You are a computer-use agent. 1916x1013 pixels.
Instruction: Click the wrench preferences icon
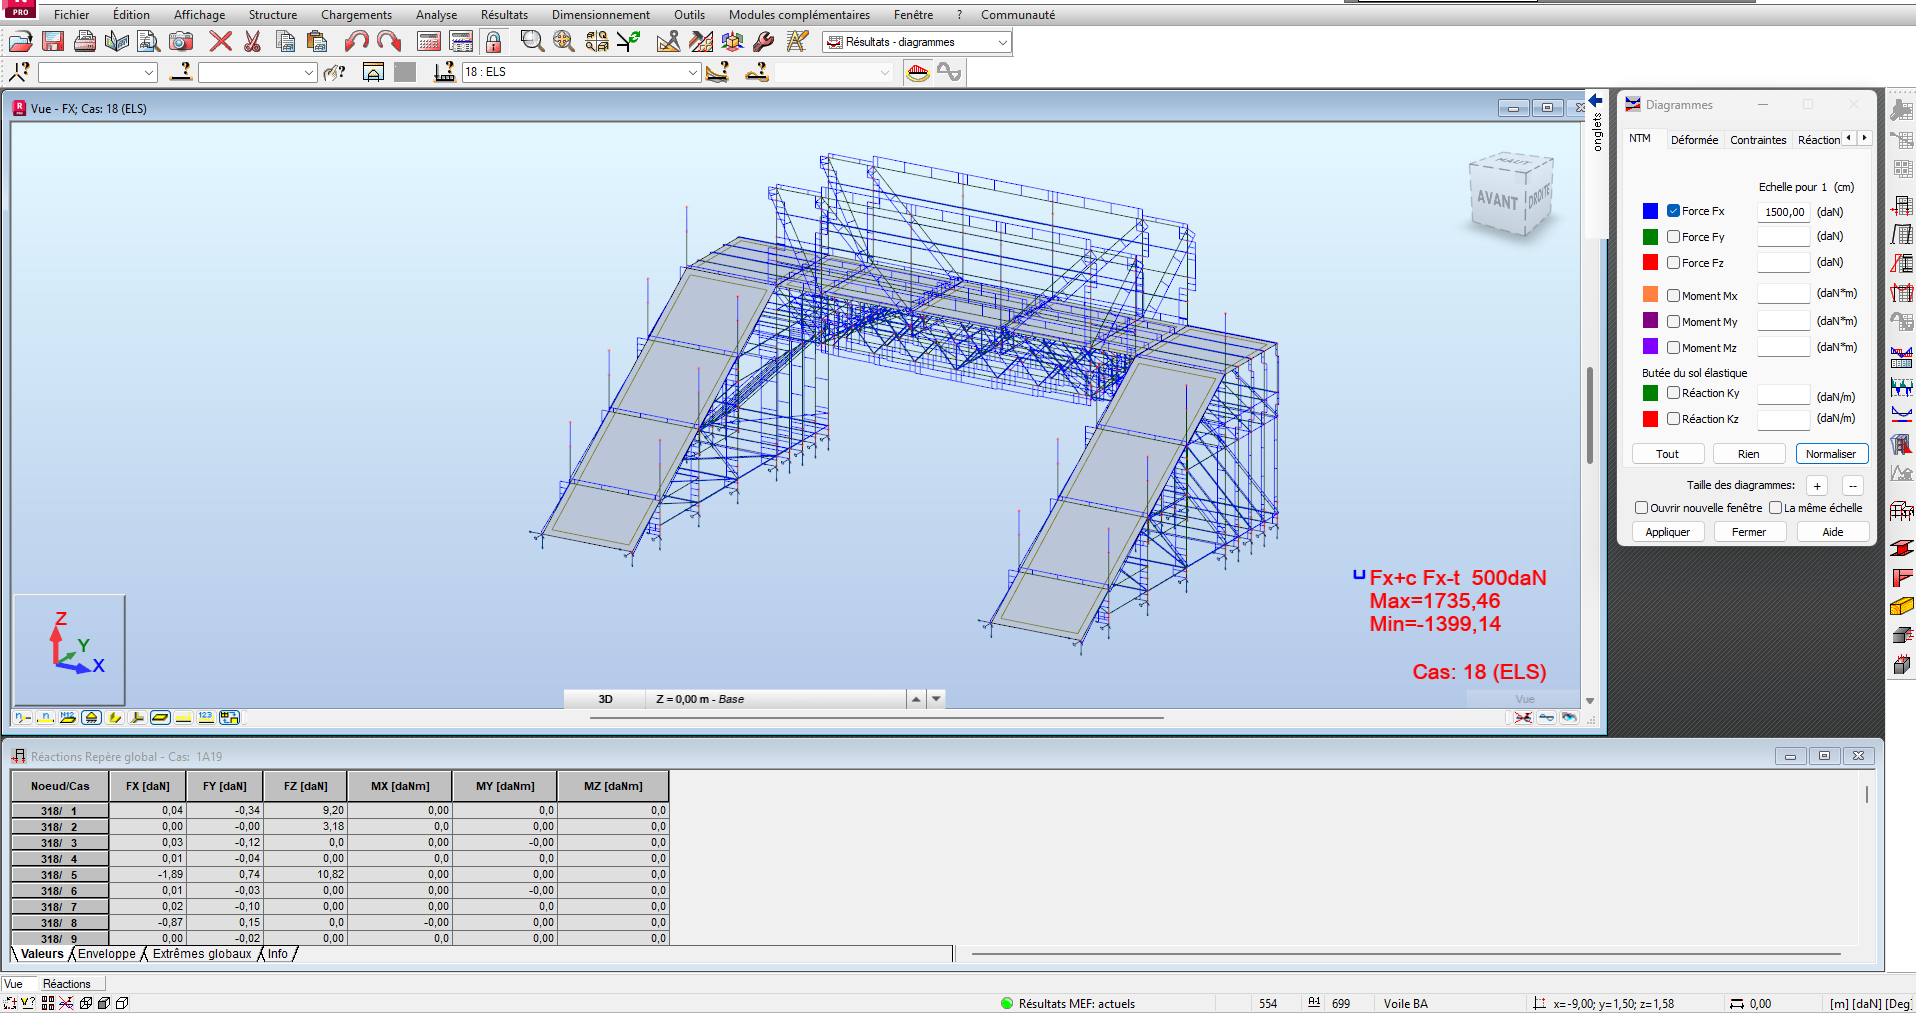[x=763, y=41]
